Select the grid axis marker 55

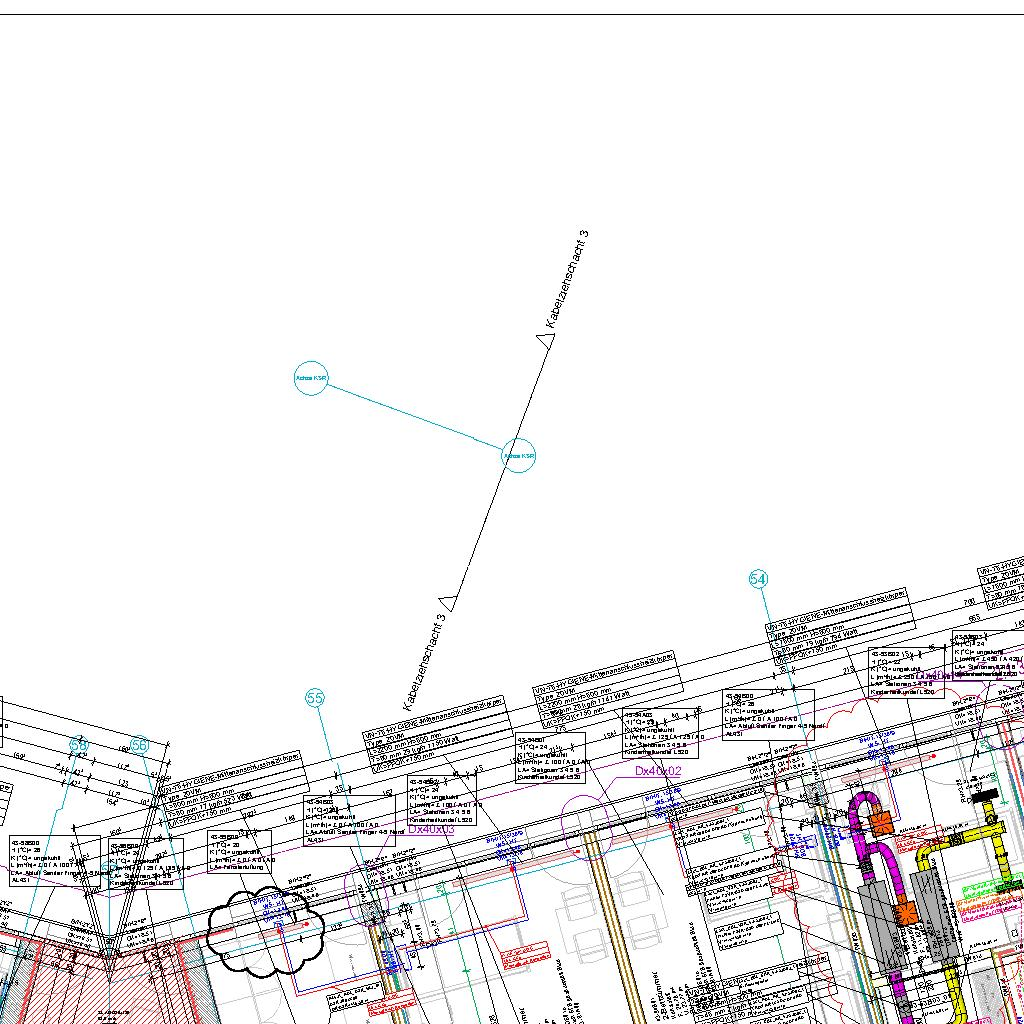click(x=315, y=698)
